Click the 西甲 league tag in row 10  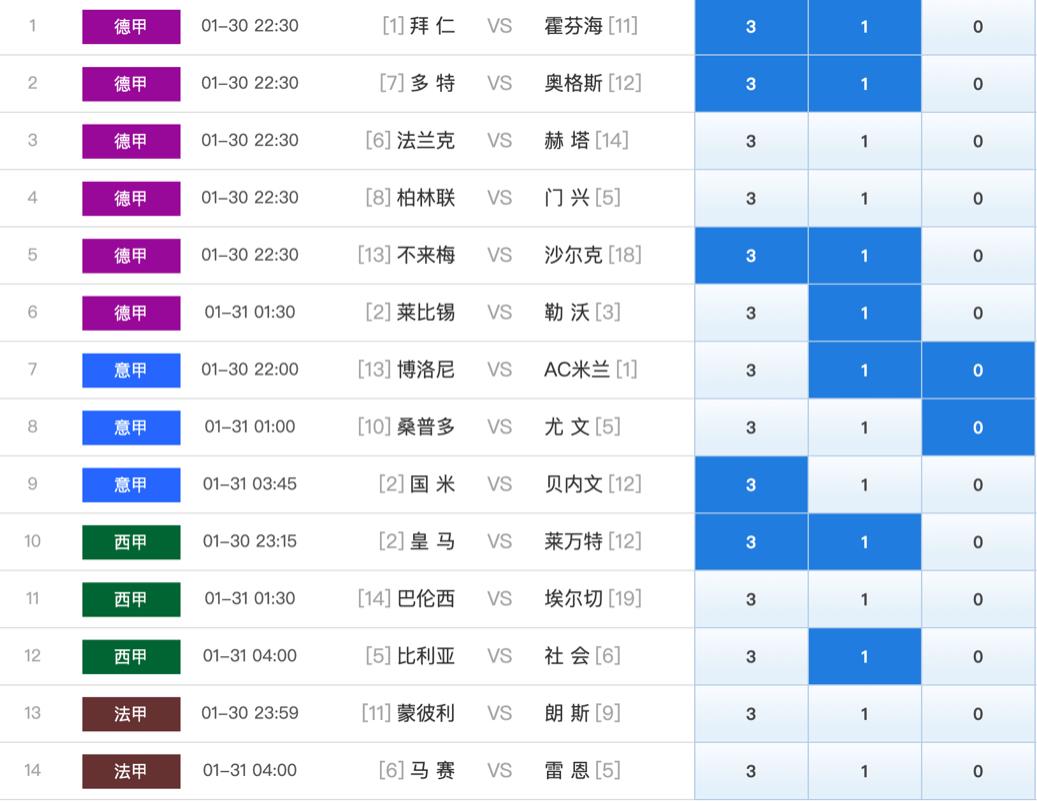[131, 542]
